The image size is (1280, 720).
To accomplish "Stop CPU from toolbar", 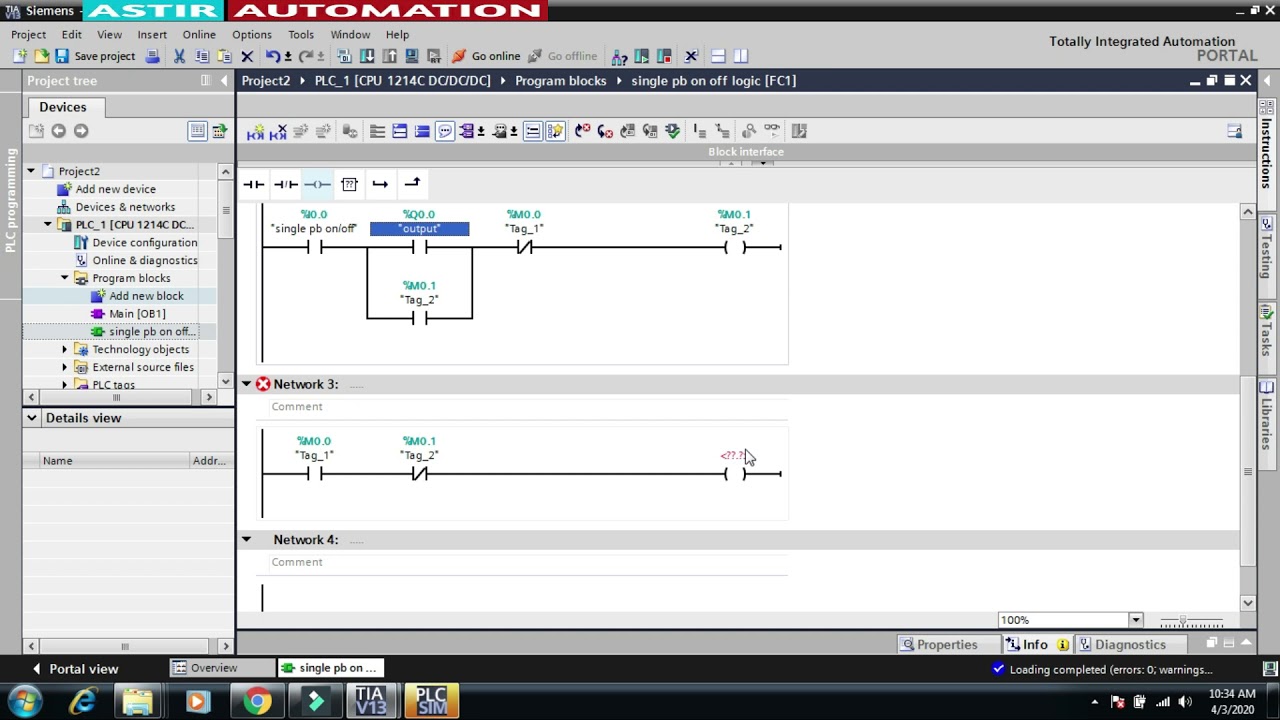I will coord(664,56).
